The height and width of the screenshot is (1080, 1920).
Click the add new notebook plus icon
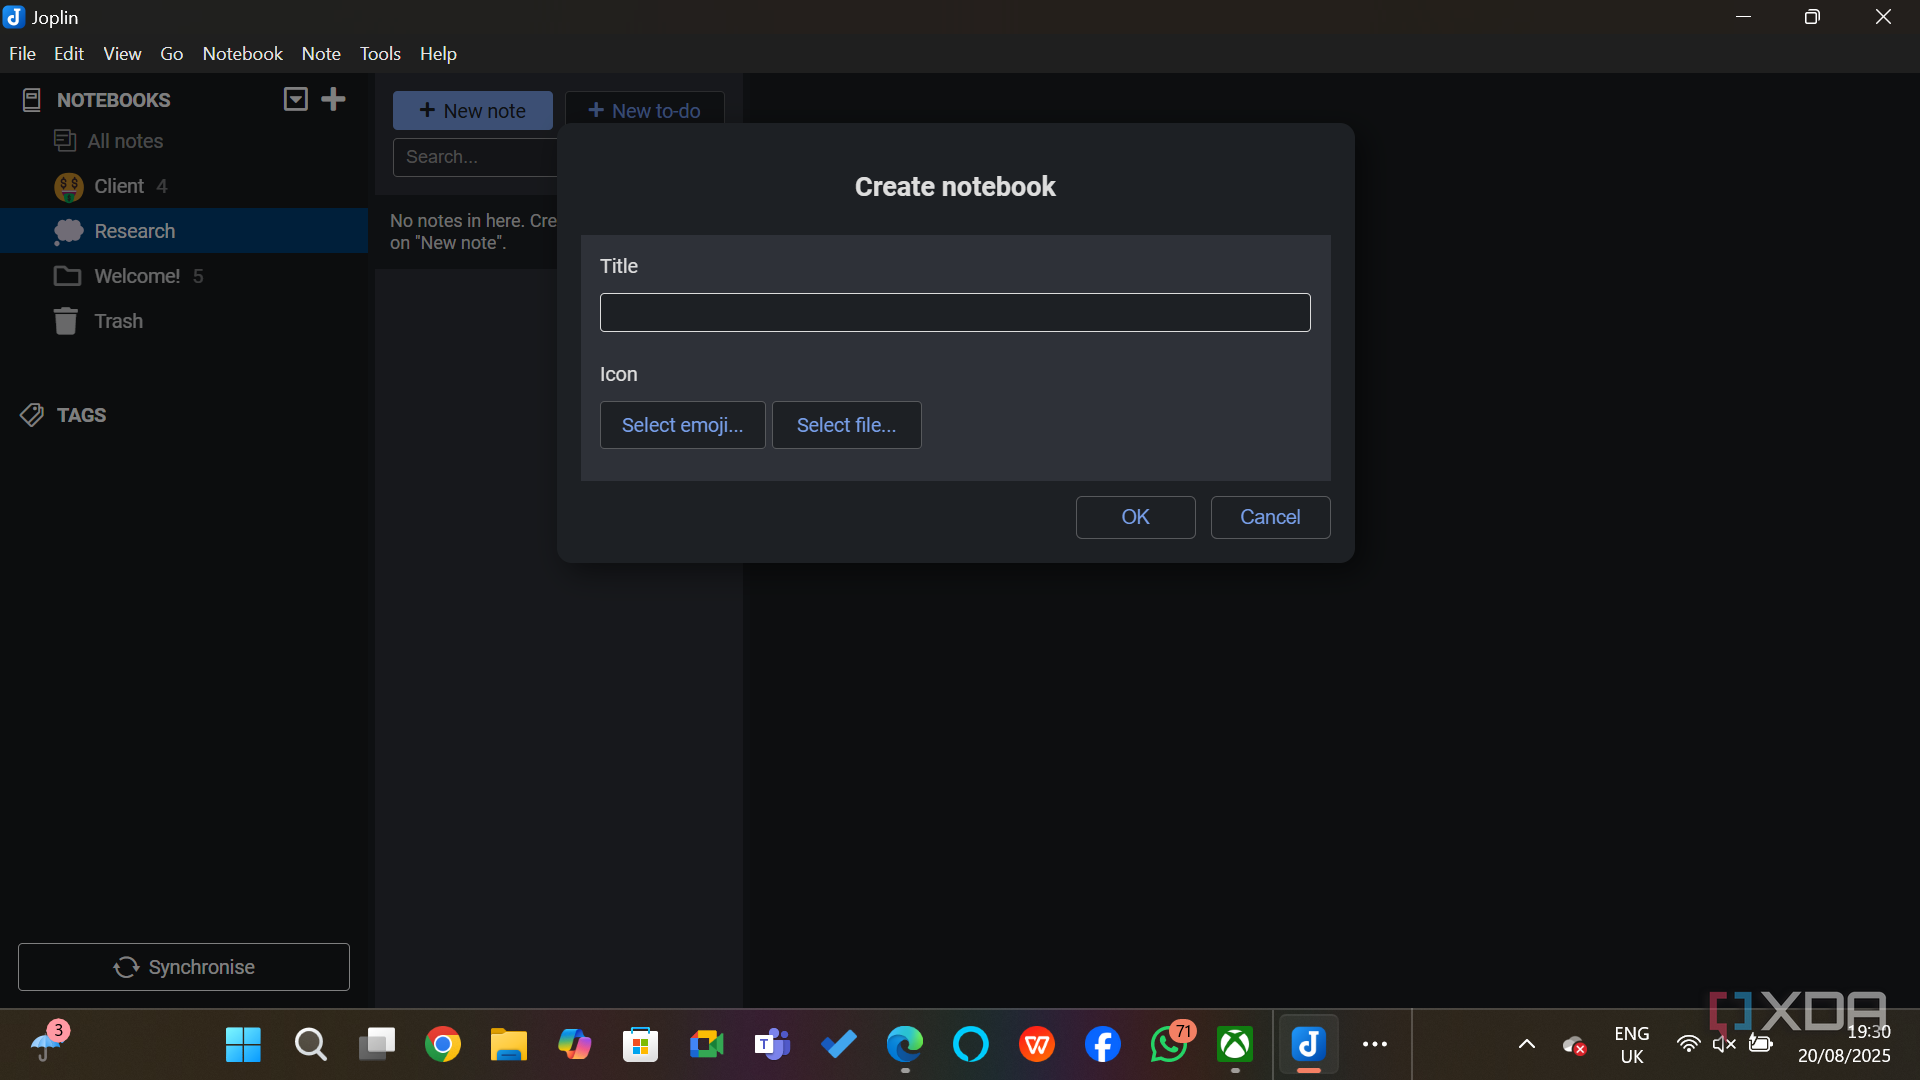tap(334, 99)
